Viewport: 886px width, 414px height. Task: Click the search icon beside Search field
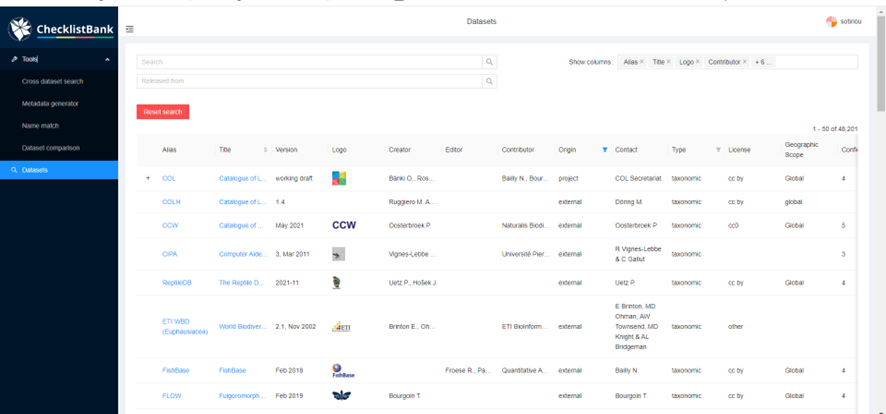tap(489, 62)
